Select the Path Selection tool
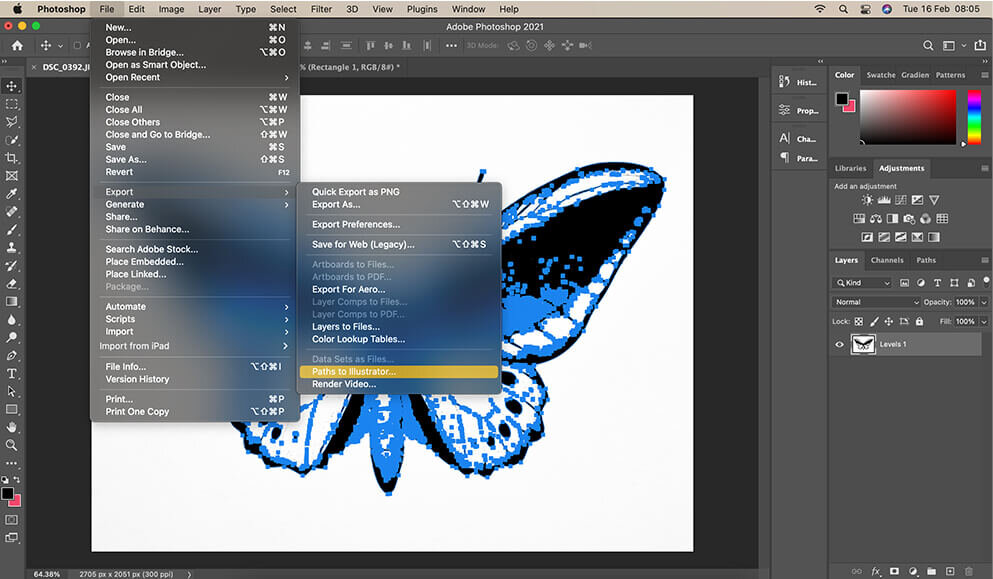 [11, 391]
